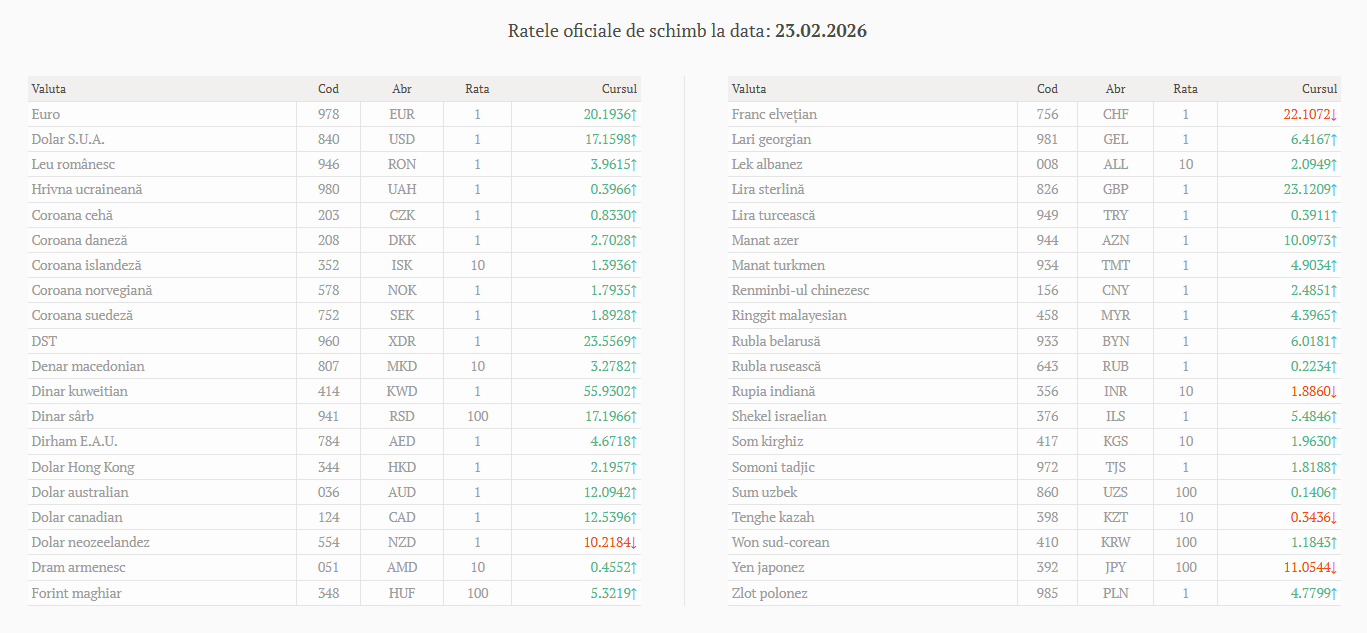
Task: Click the Cod header in left table
Action: tap(328, 89)
